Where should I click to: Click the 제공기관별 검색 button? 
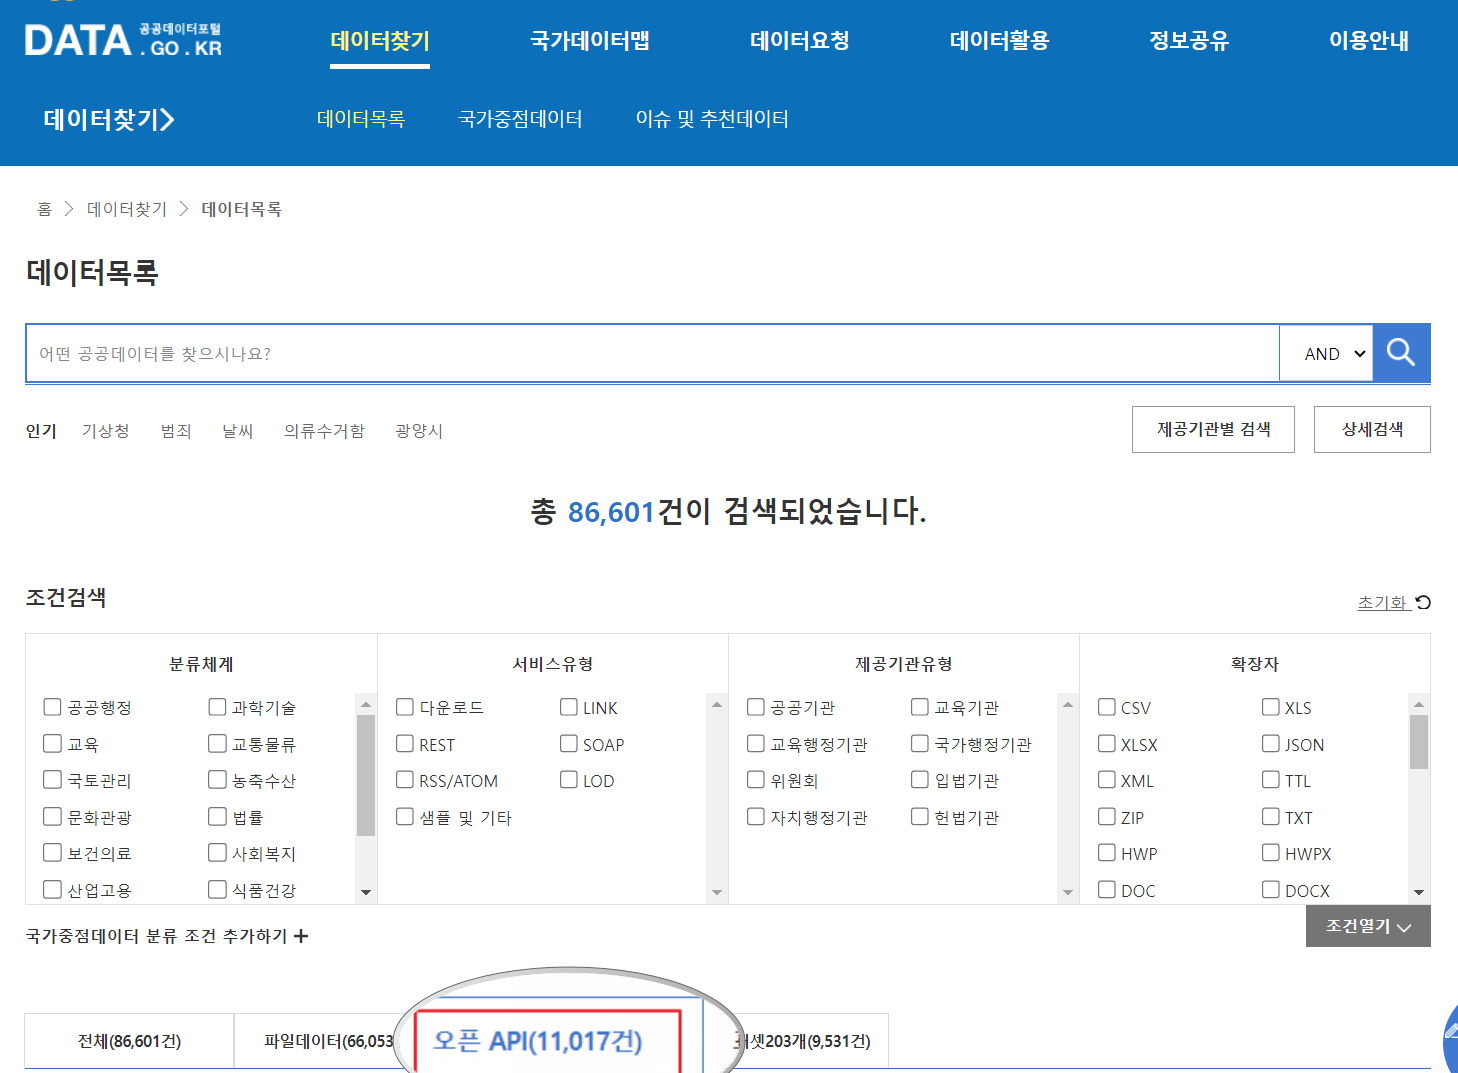tap(1213, 429)
